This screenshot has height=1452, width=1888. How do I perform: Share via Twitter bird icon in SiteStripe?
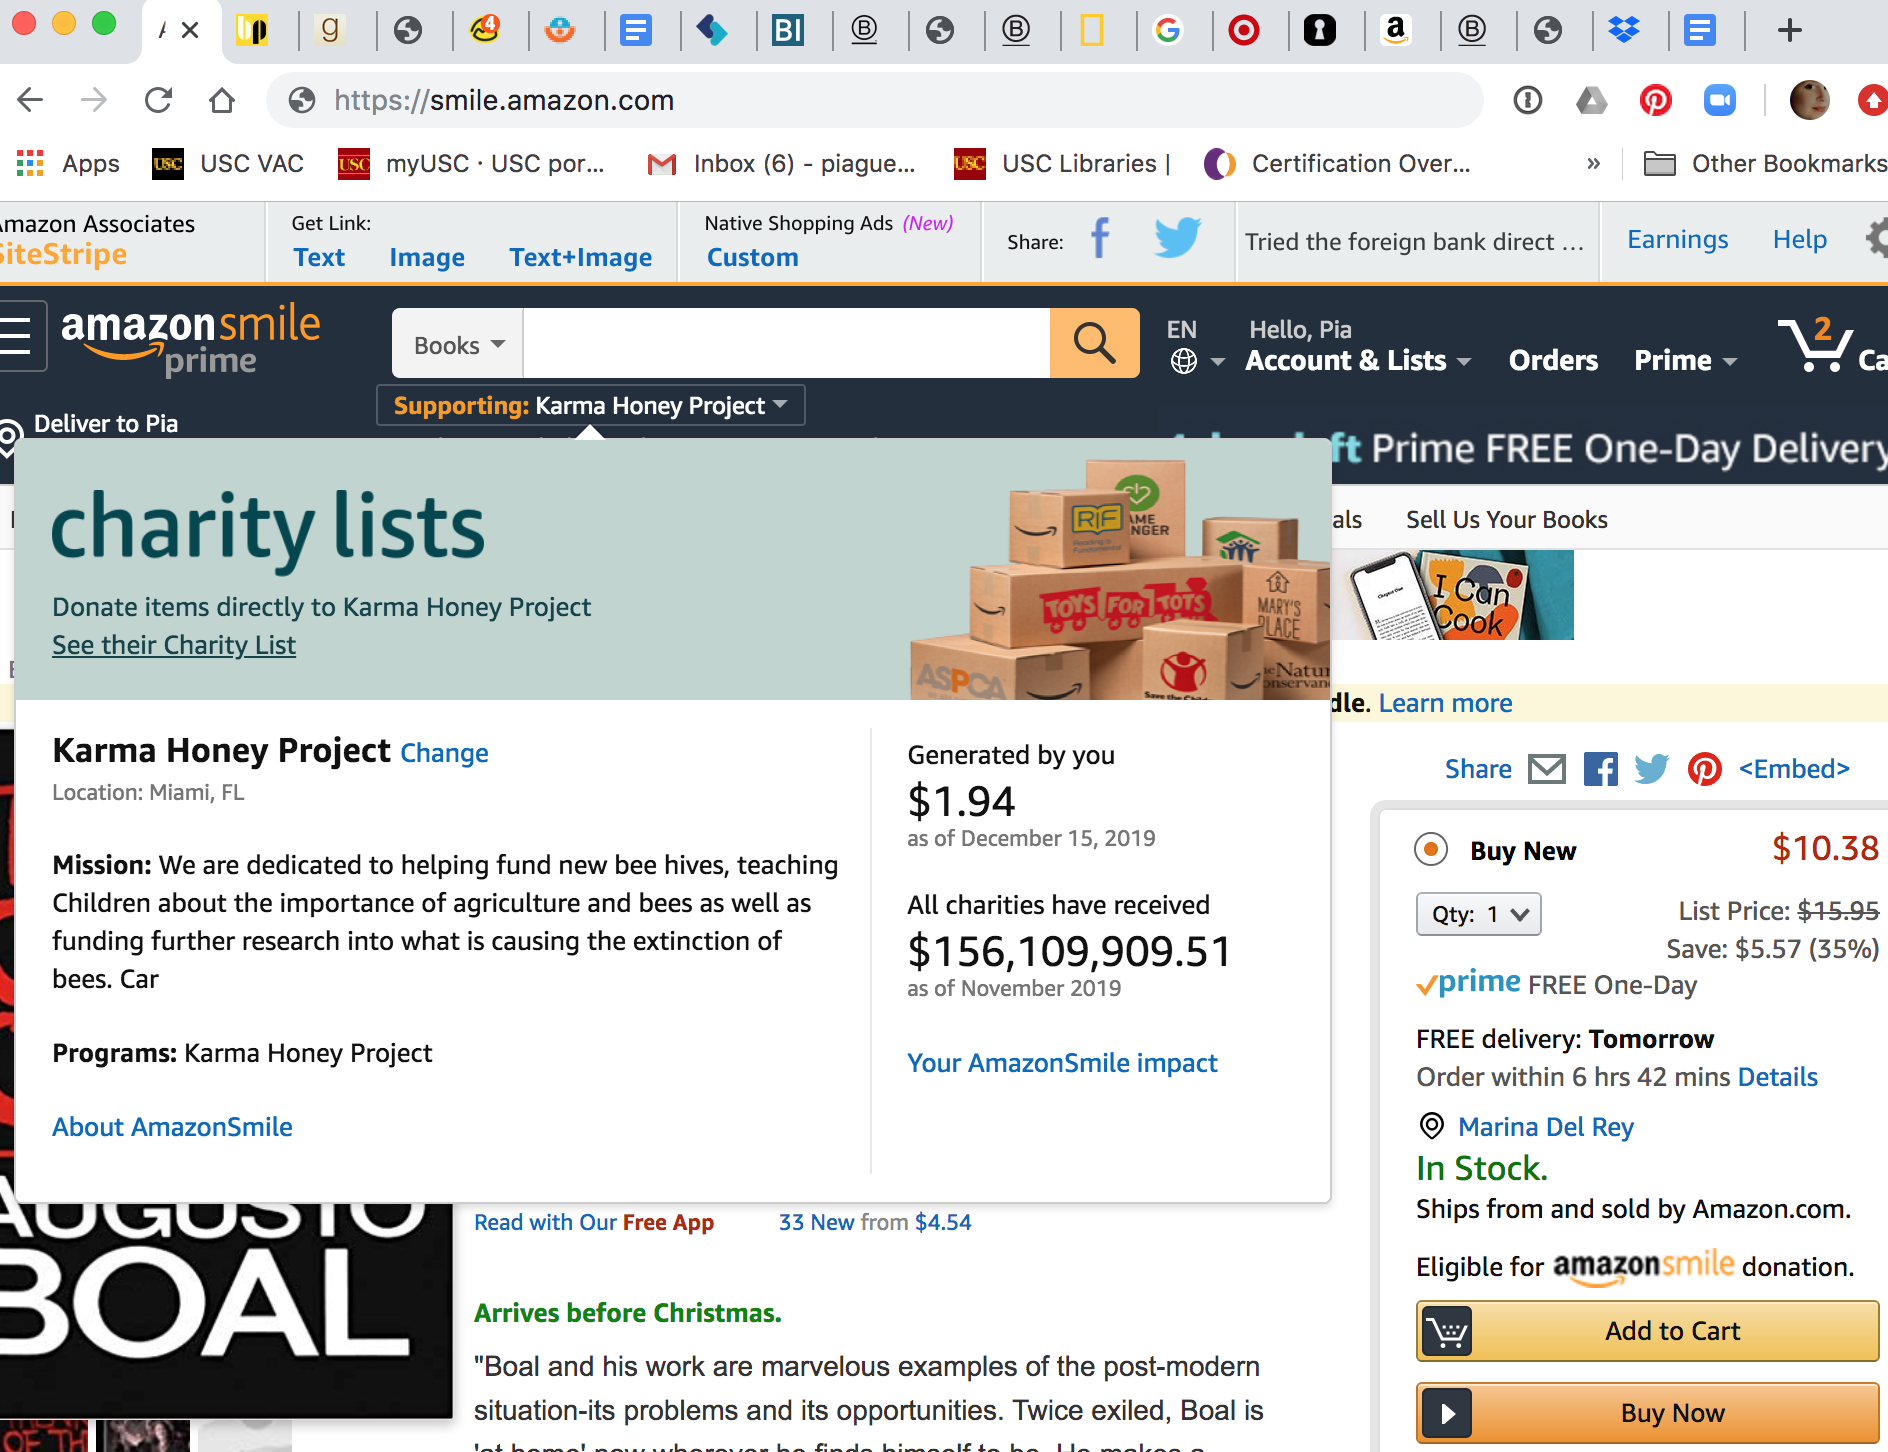point(1177,239)
